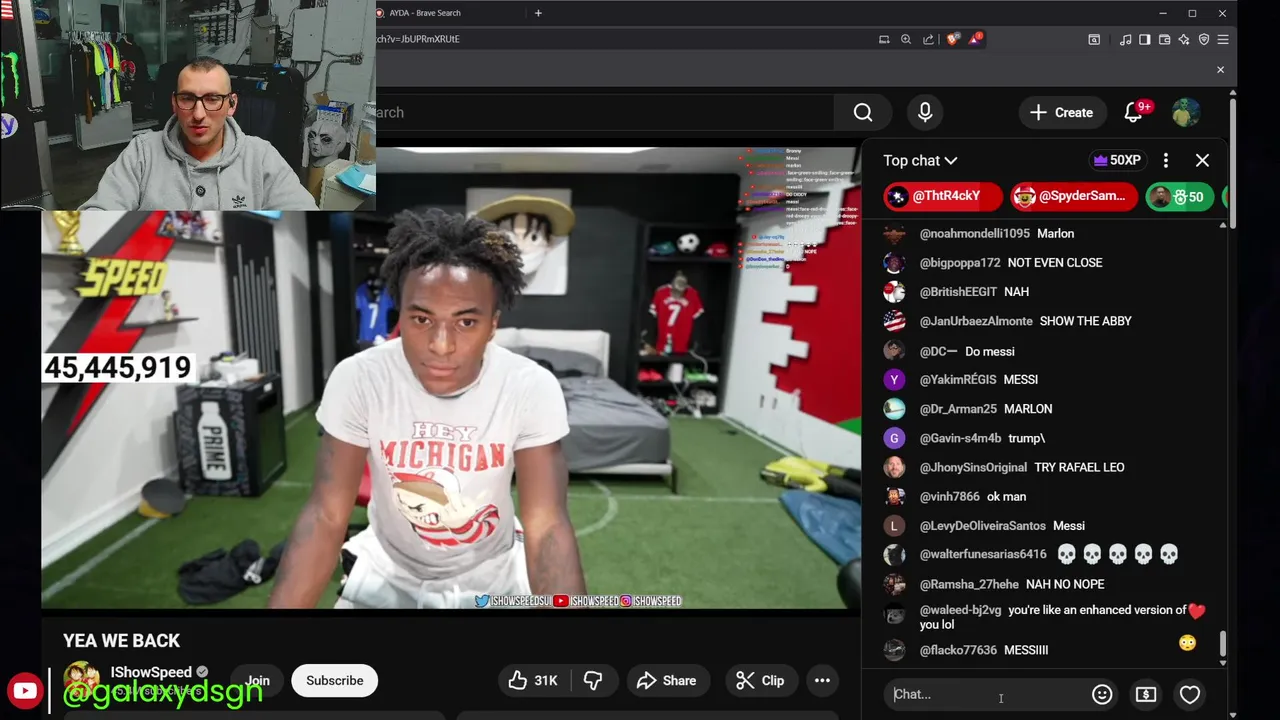Image resolution: width=1280 pixels, height=720 pixels.
Task: Open more video actions ellipsis menu
Action: 822,681
